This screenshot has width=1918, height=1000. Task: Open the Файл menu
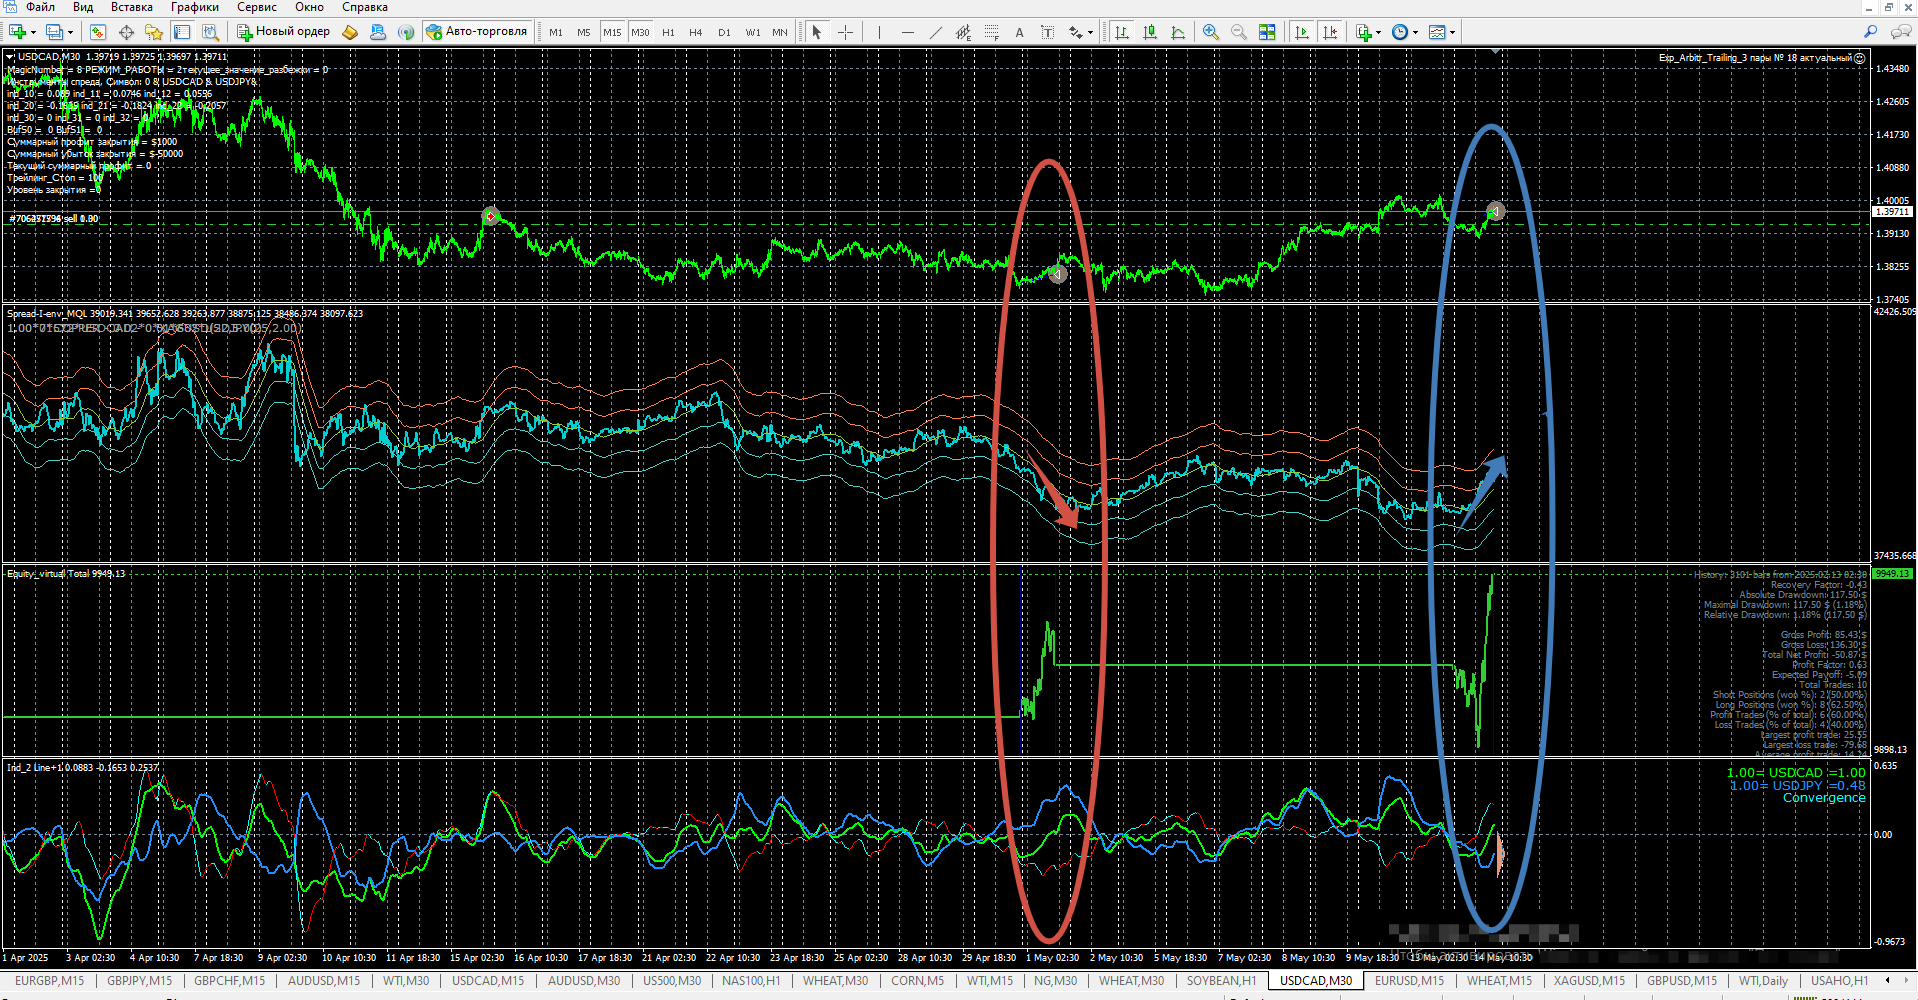coord(40,7)
